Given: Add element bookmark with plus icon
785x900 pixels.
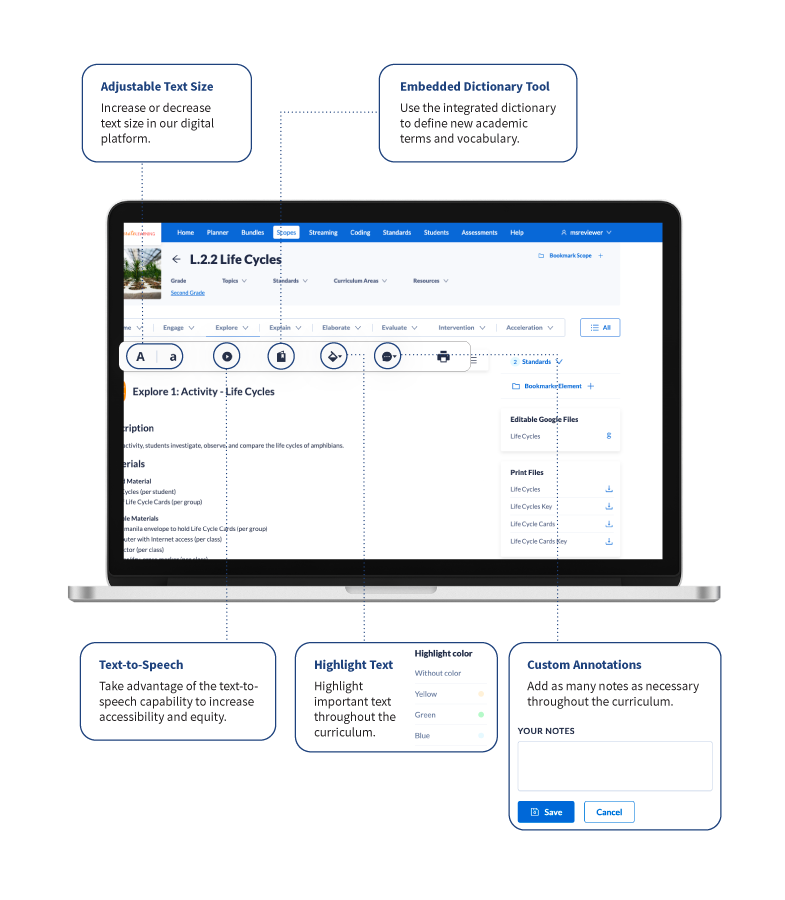Looking at the screenshot, I should tap(590, 386).
